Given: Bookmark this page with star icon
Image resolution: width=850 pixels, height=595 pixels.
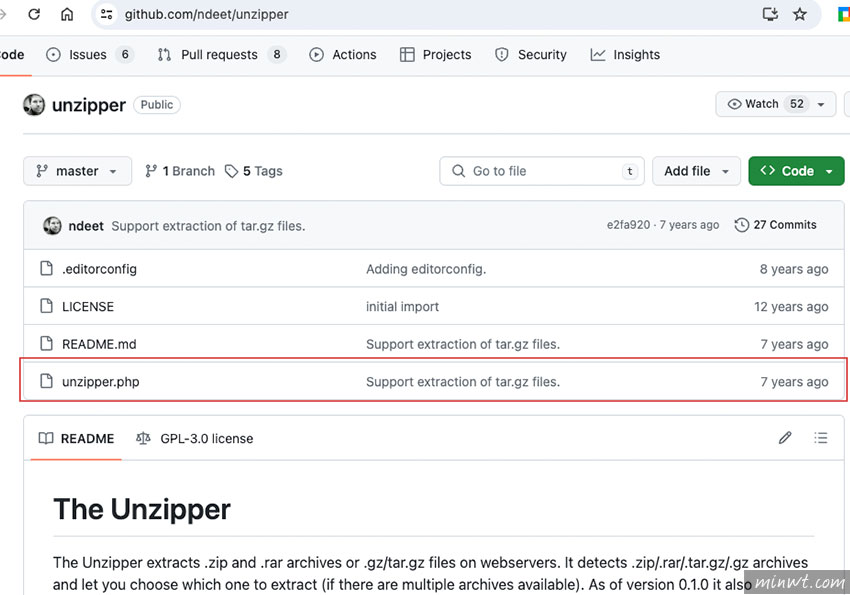Looking at the screenshot, I should [x=799, y=15].
